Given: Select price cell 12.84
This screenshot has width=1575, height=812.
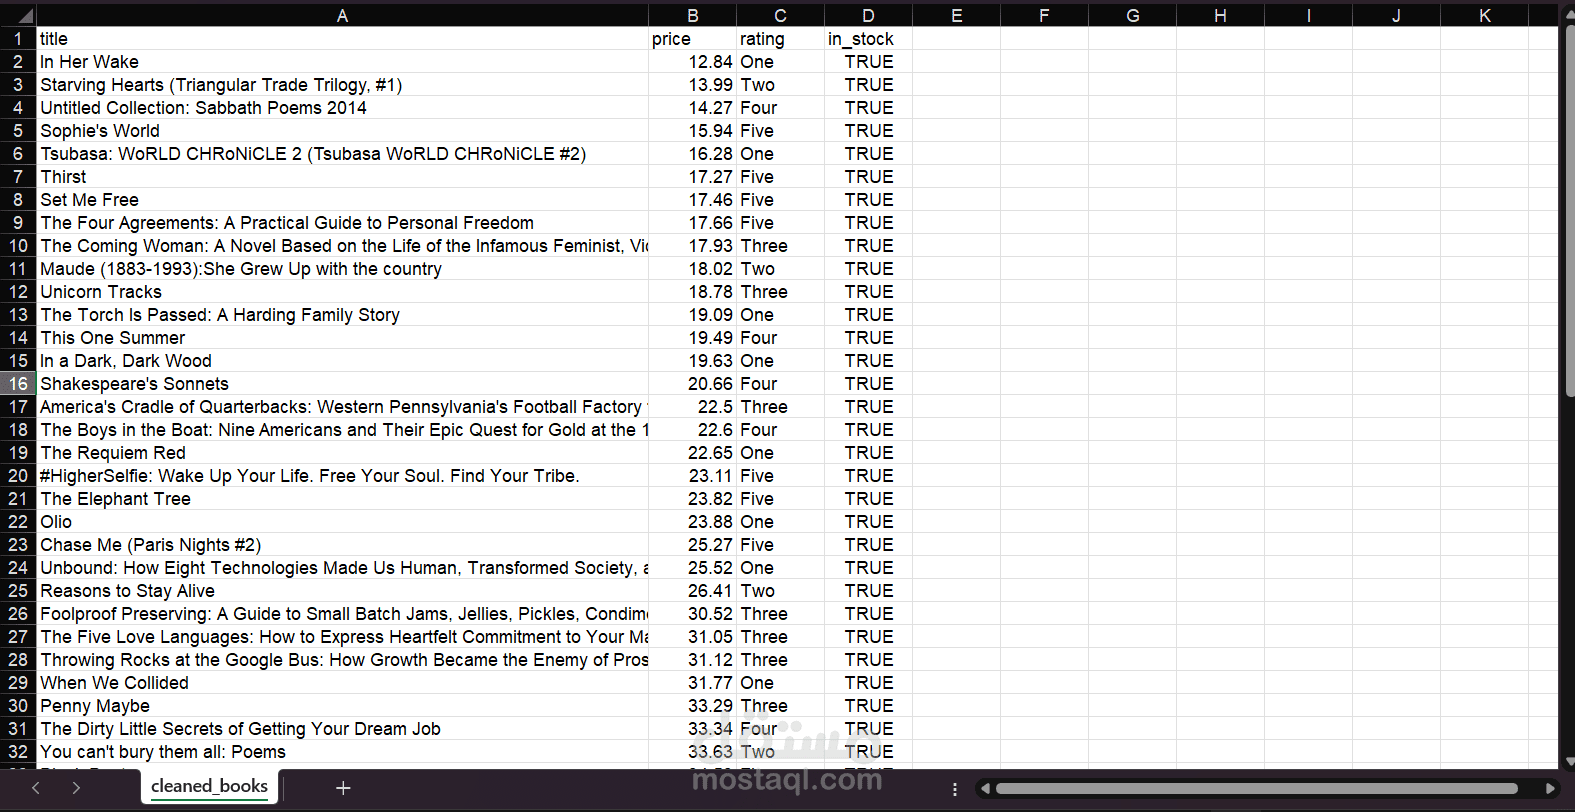Looking at the screenshot, I should (692, 62).
